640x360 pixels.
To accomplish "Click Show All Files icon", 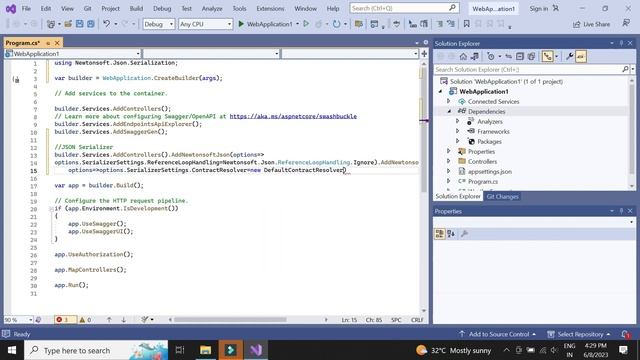I will point(531,57).
